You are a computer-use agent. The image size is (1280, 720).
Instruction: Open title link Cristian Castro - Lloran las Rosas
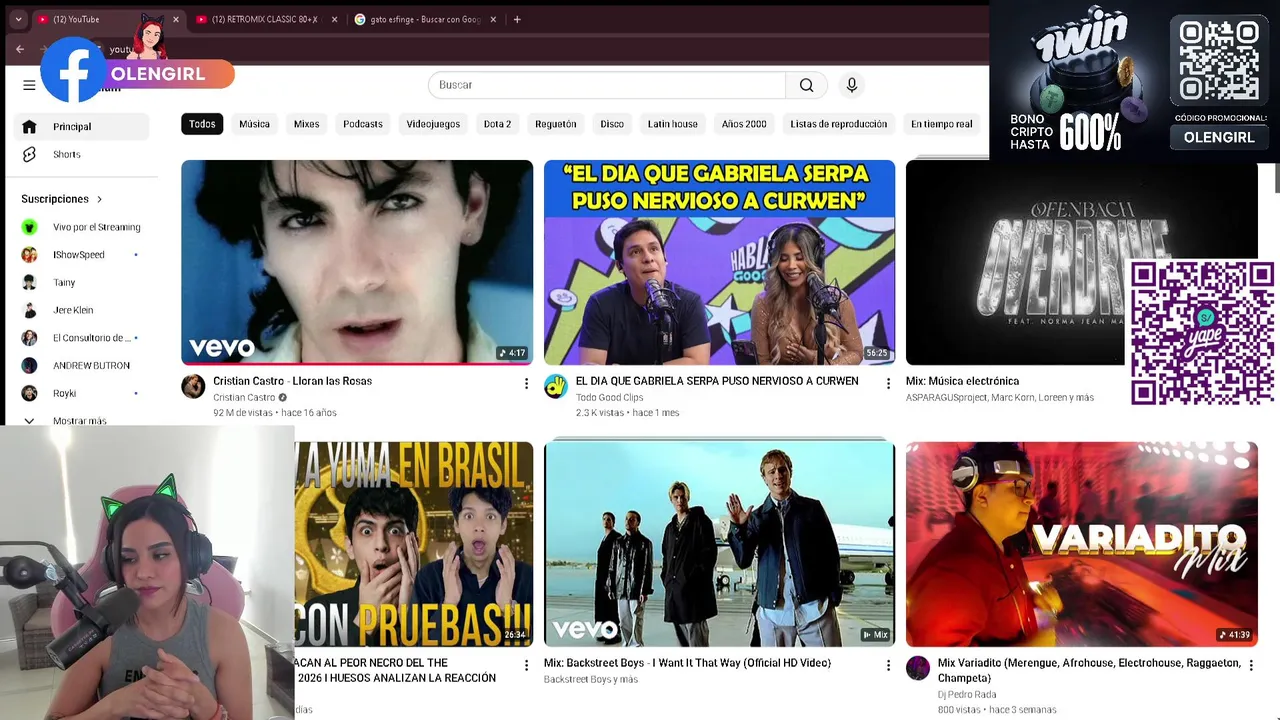(x=292, y=381)
